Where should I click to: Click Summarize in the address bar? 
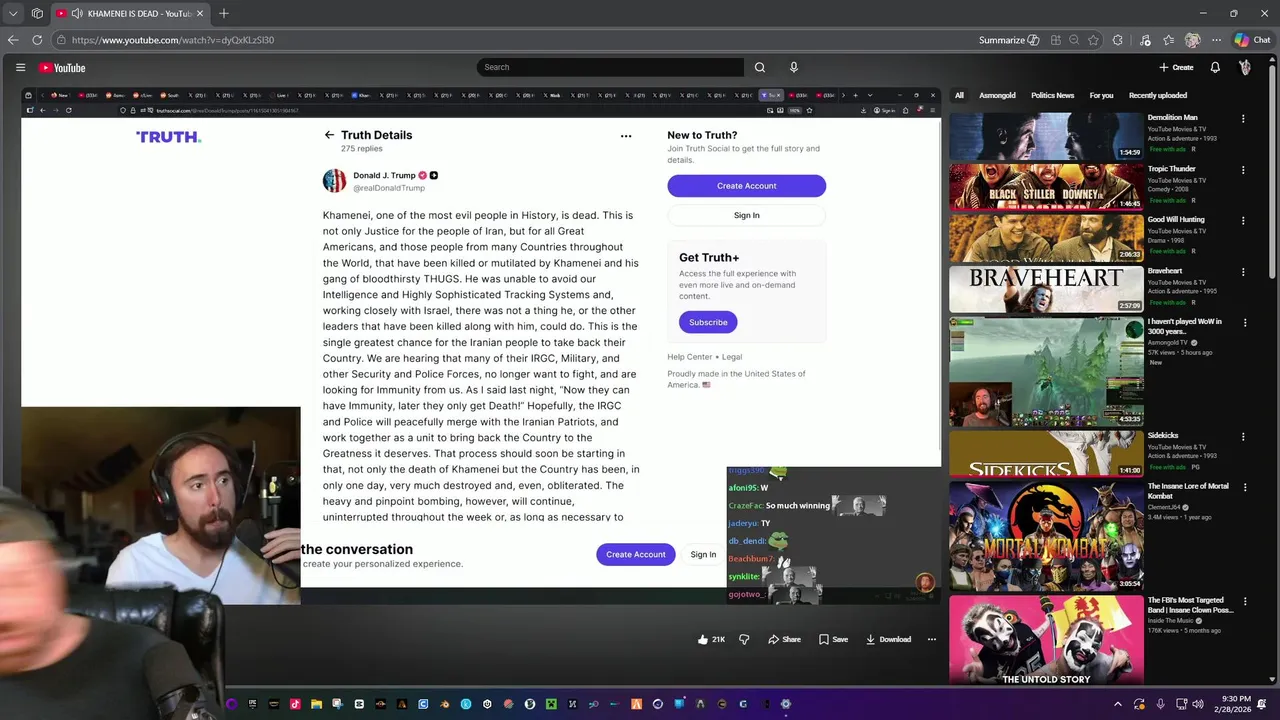[1007, 40]
